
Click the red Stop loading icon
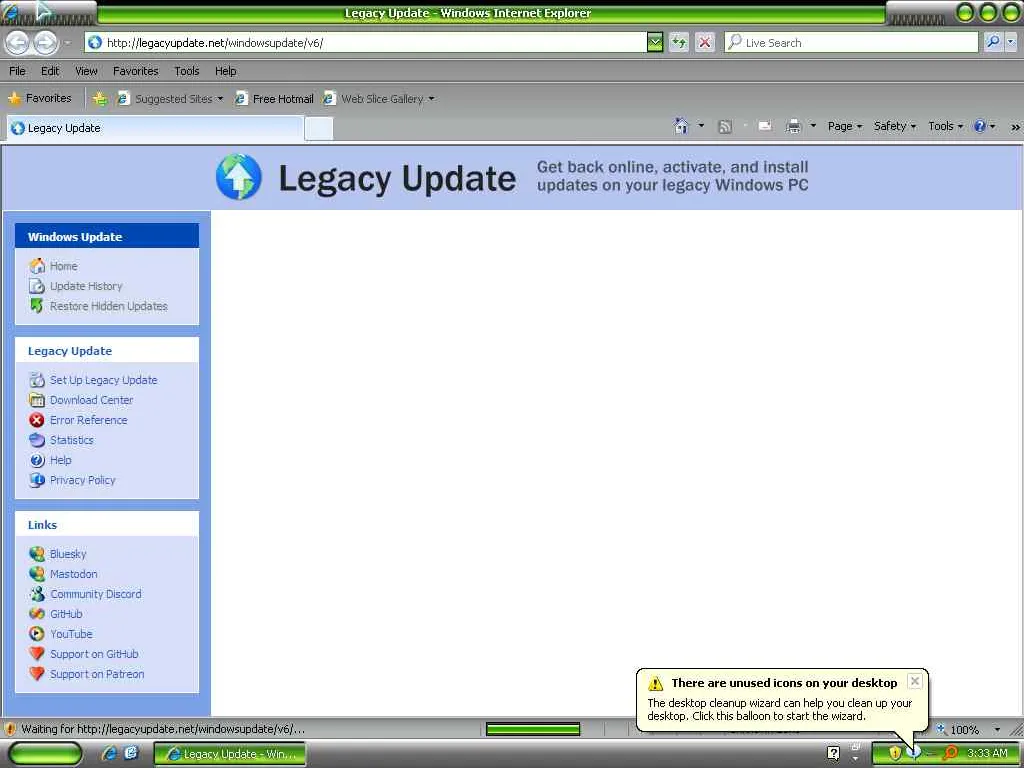pyautogui.click(x=705, y=43)
